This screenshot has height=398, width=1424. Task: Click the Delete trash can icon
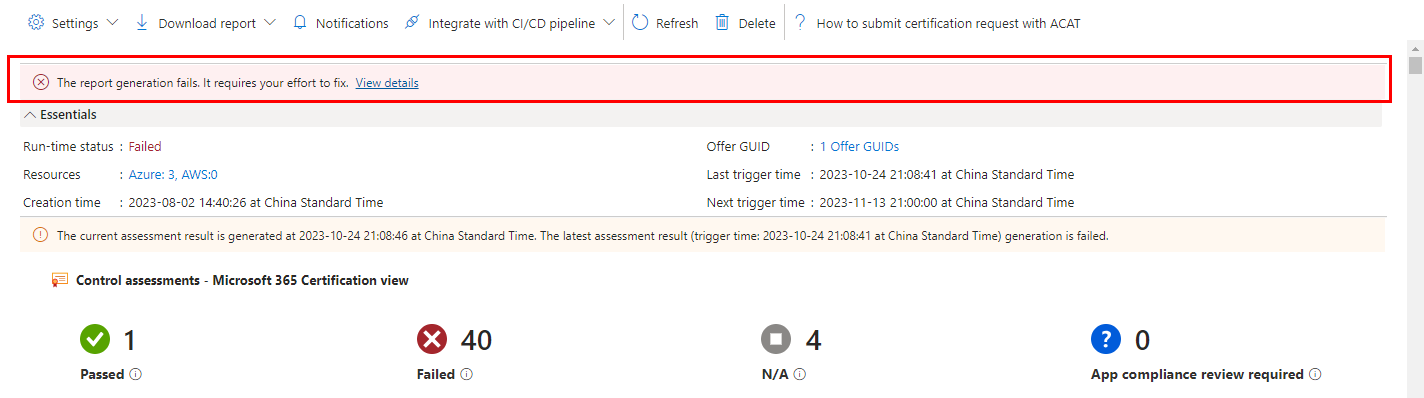(x=722, y=22)
